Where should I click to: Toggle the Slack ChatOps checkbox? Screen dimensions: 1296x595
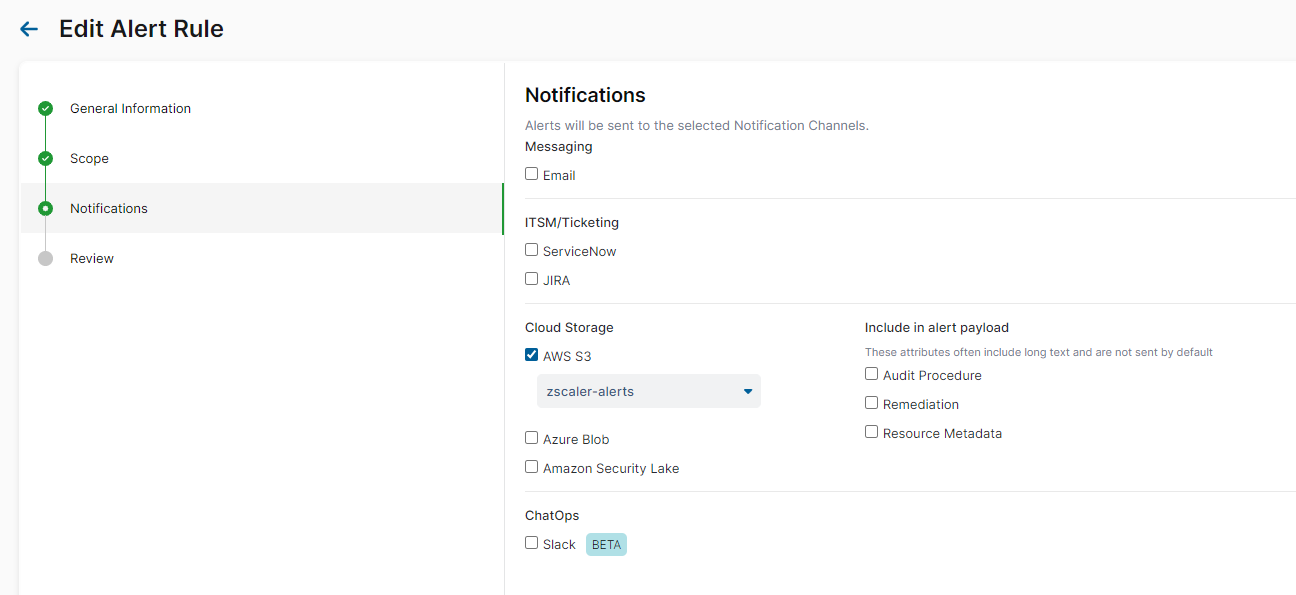click(x=532, y=543)
